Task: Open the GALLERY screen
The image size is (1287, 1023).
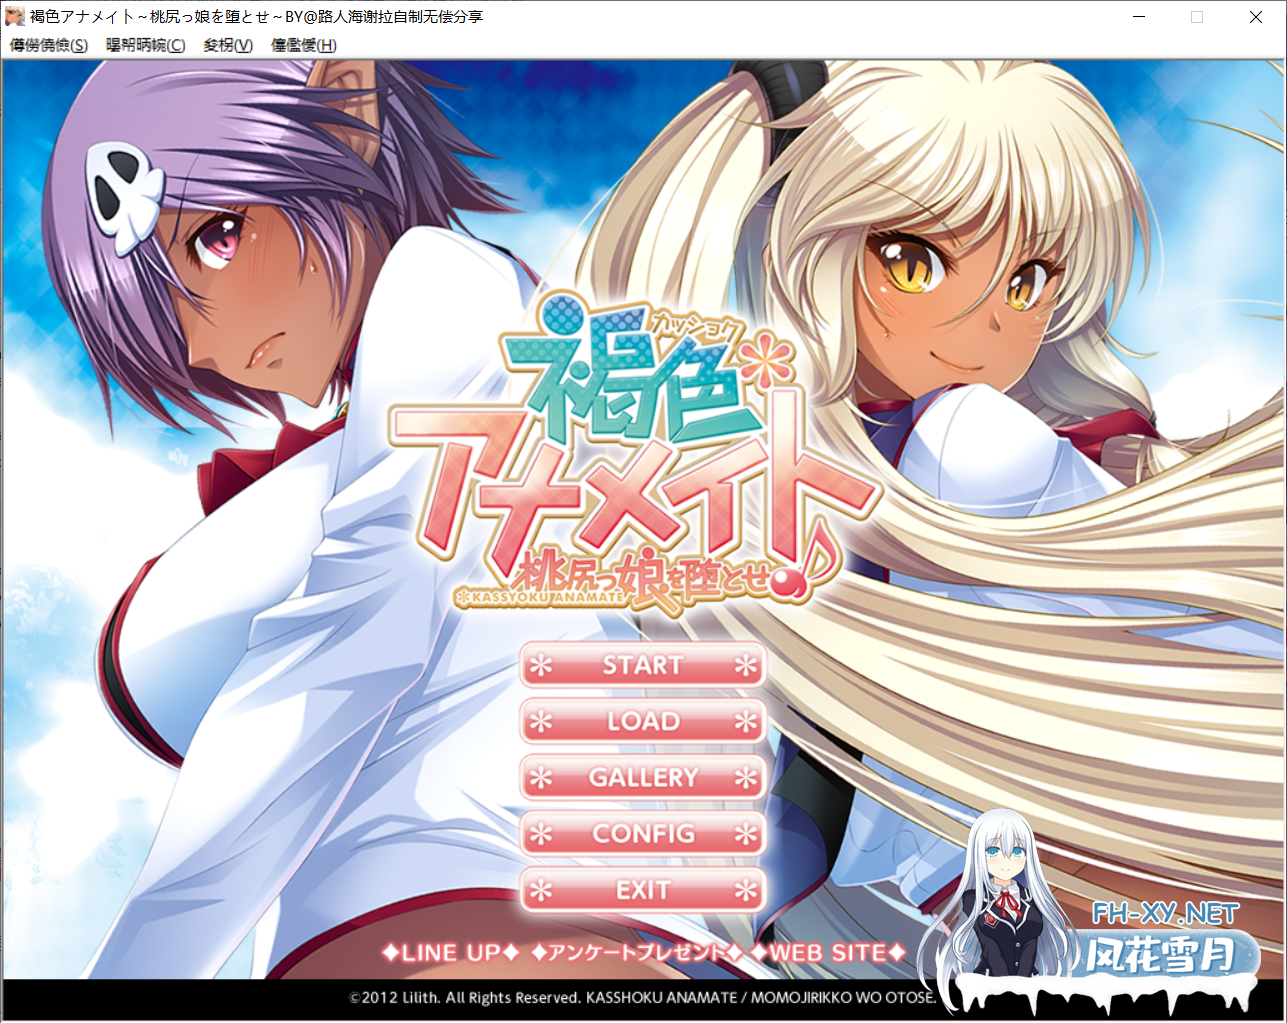Action: (x=642, y=777)
